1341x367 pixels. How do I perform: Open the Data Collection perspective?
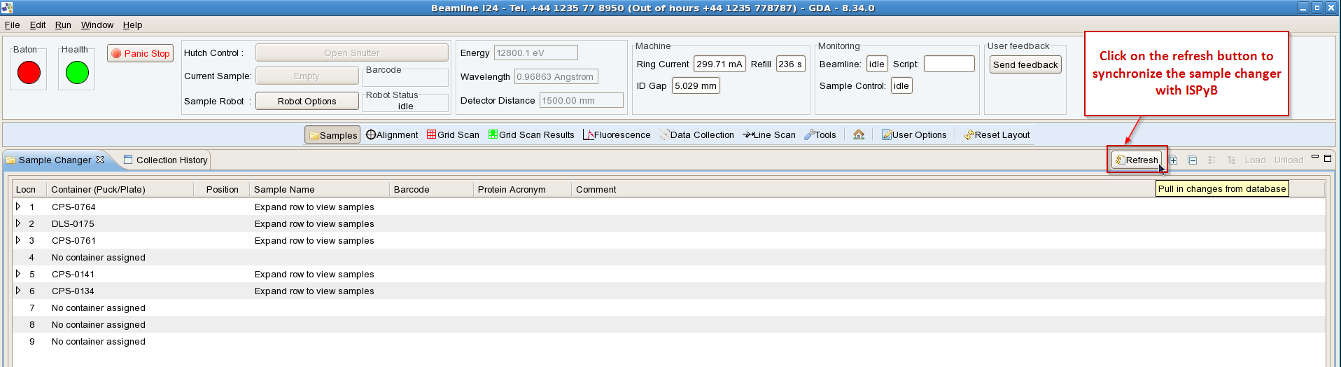697,135
